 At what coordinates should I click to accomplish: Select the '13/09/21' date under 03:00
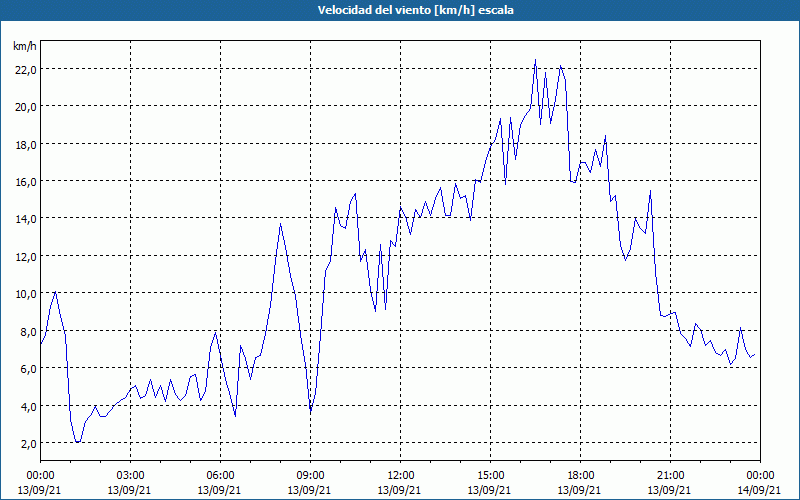pos(131,490)
